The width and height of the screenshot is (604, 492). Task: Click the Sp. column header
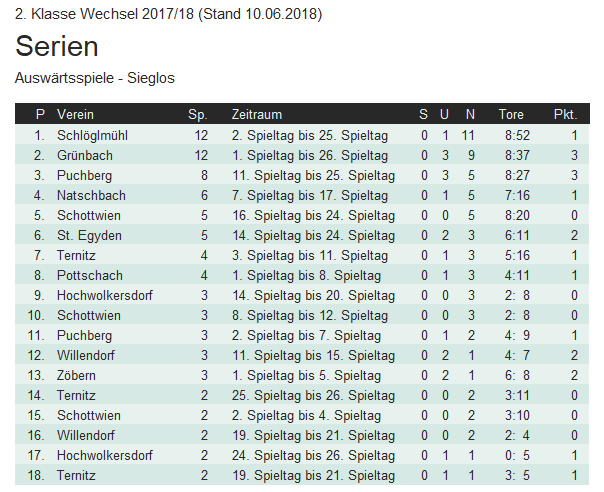[x=198, y=115]
